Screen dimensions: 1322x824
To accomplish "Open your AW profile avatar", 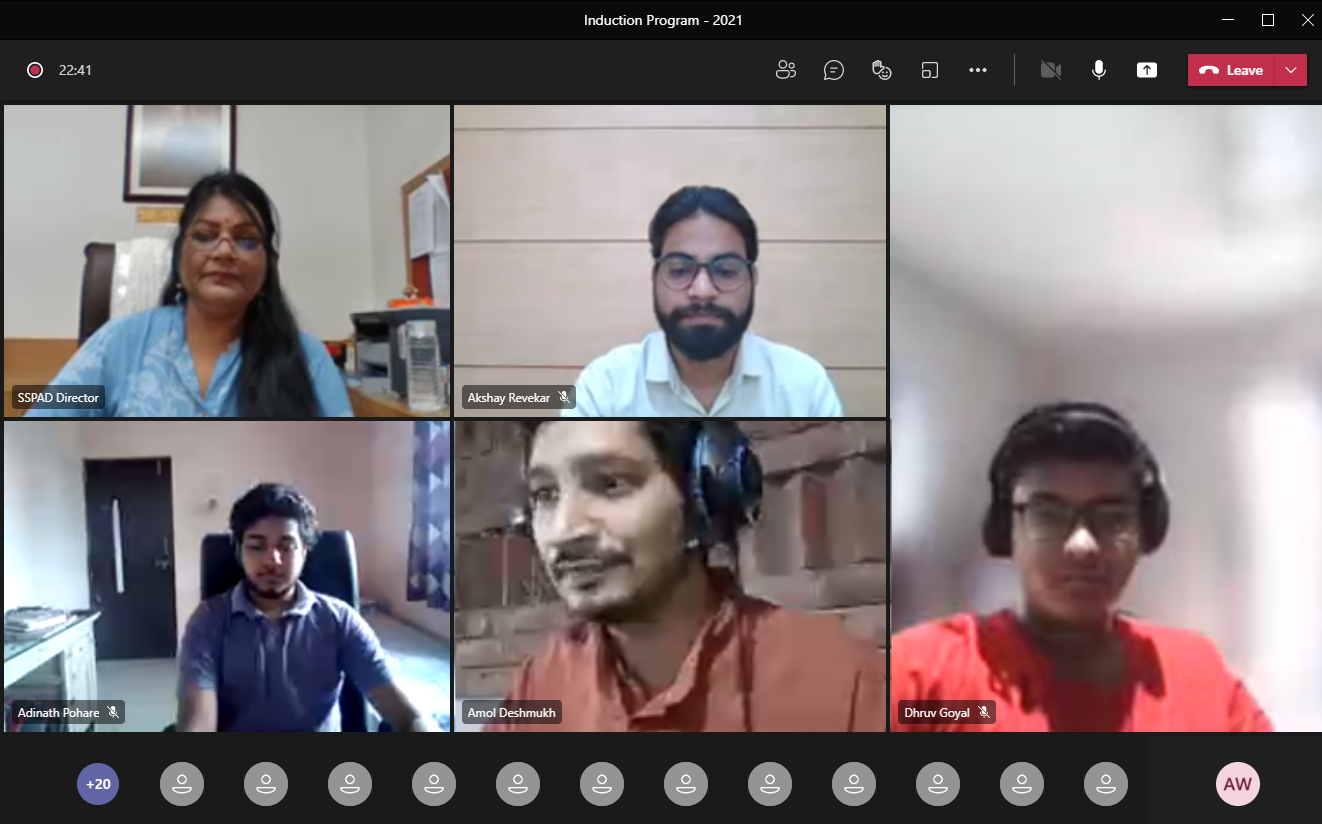I will pyautogui.click(x=1237, y=784).
